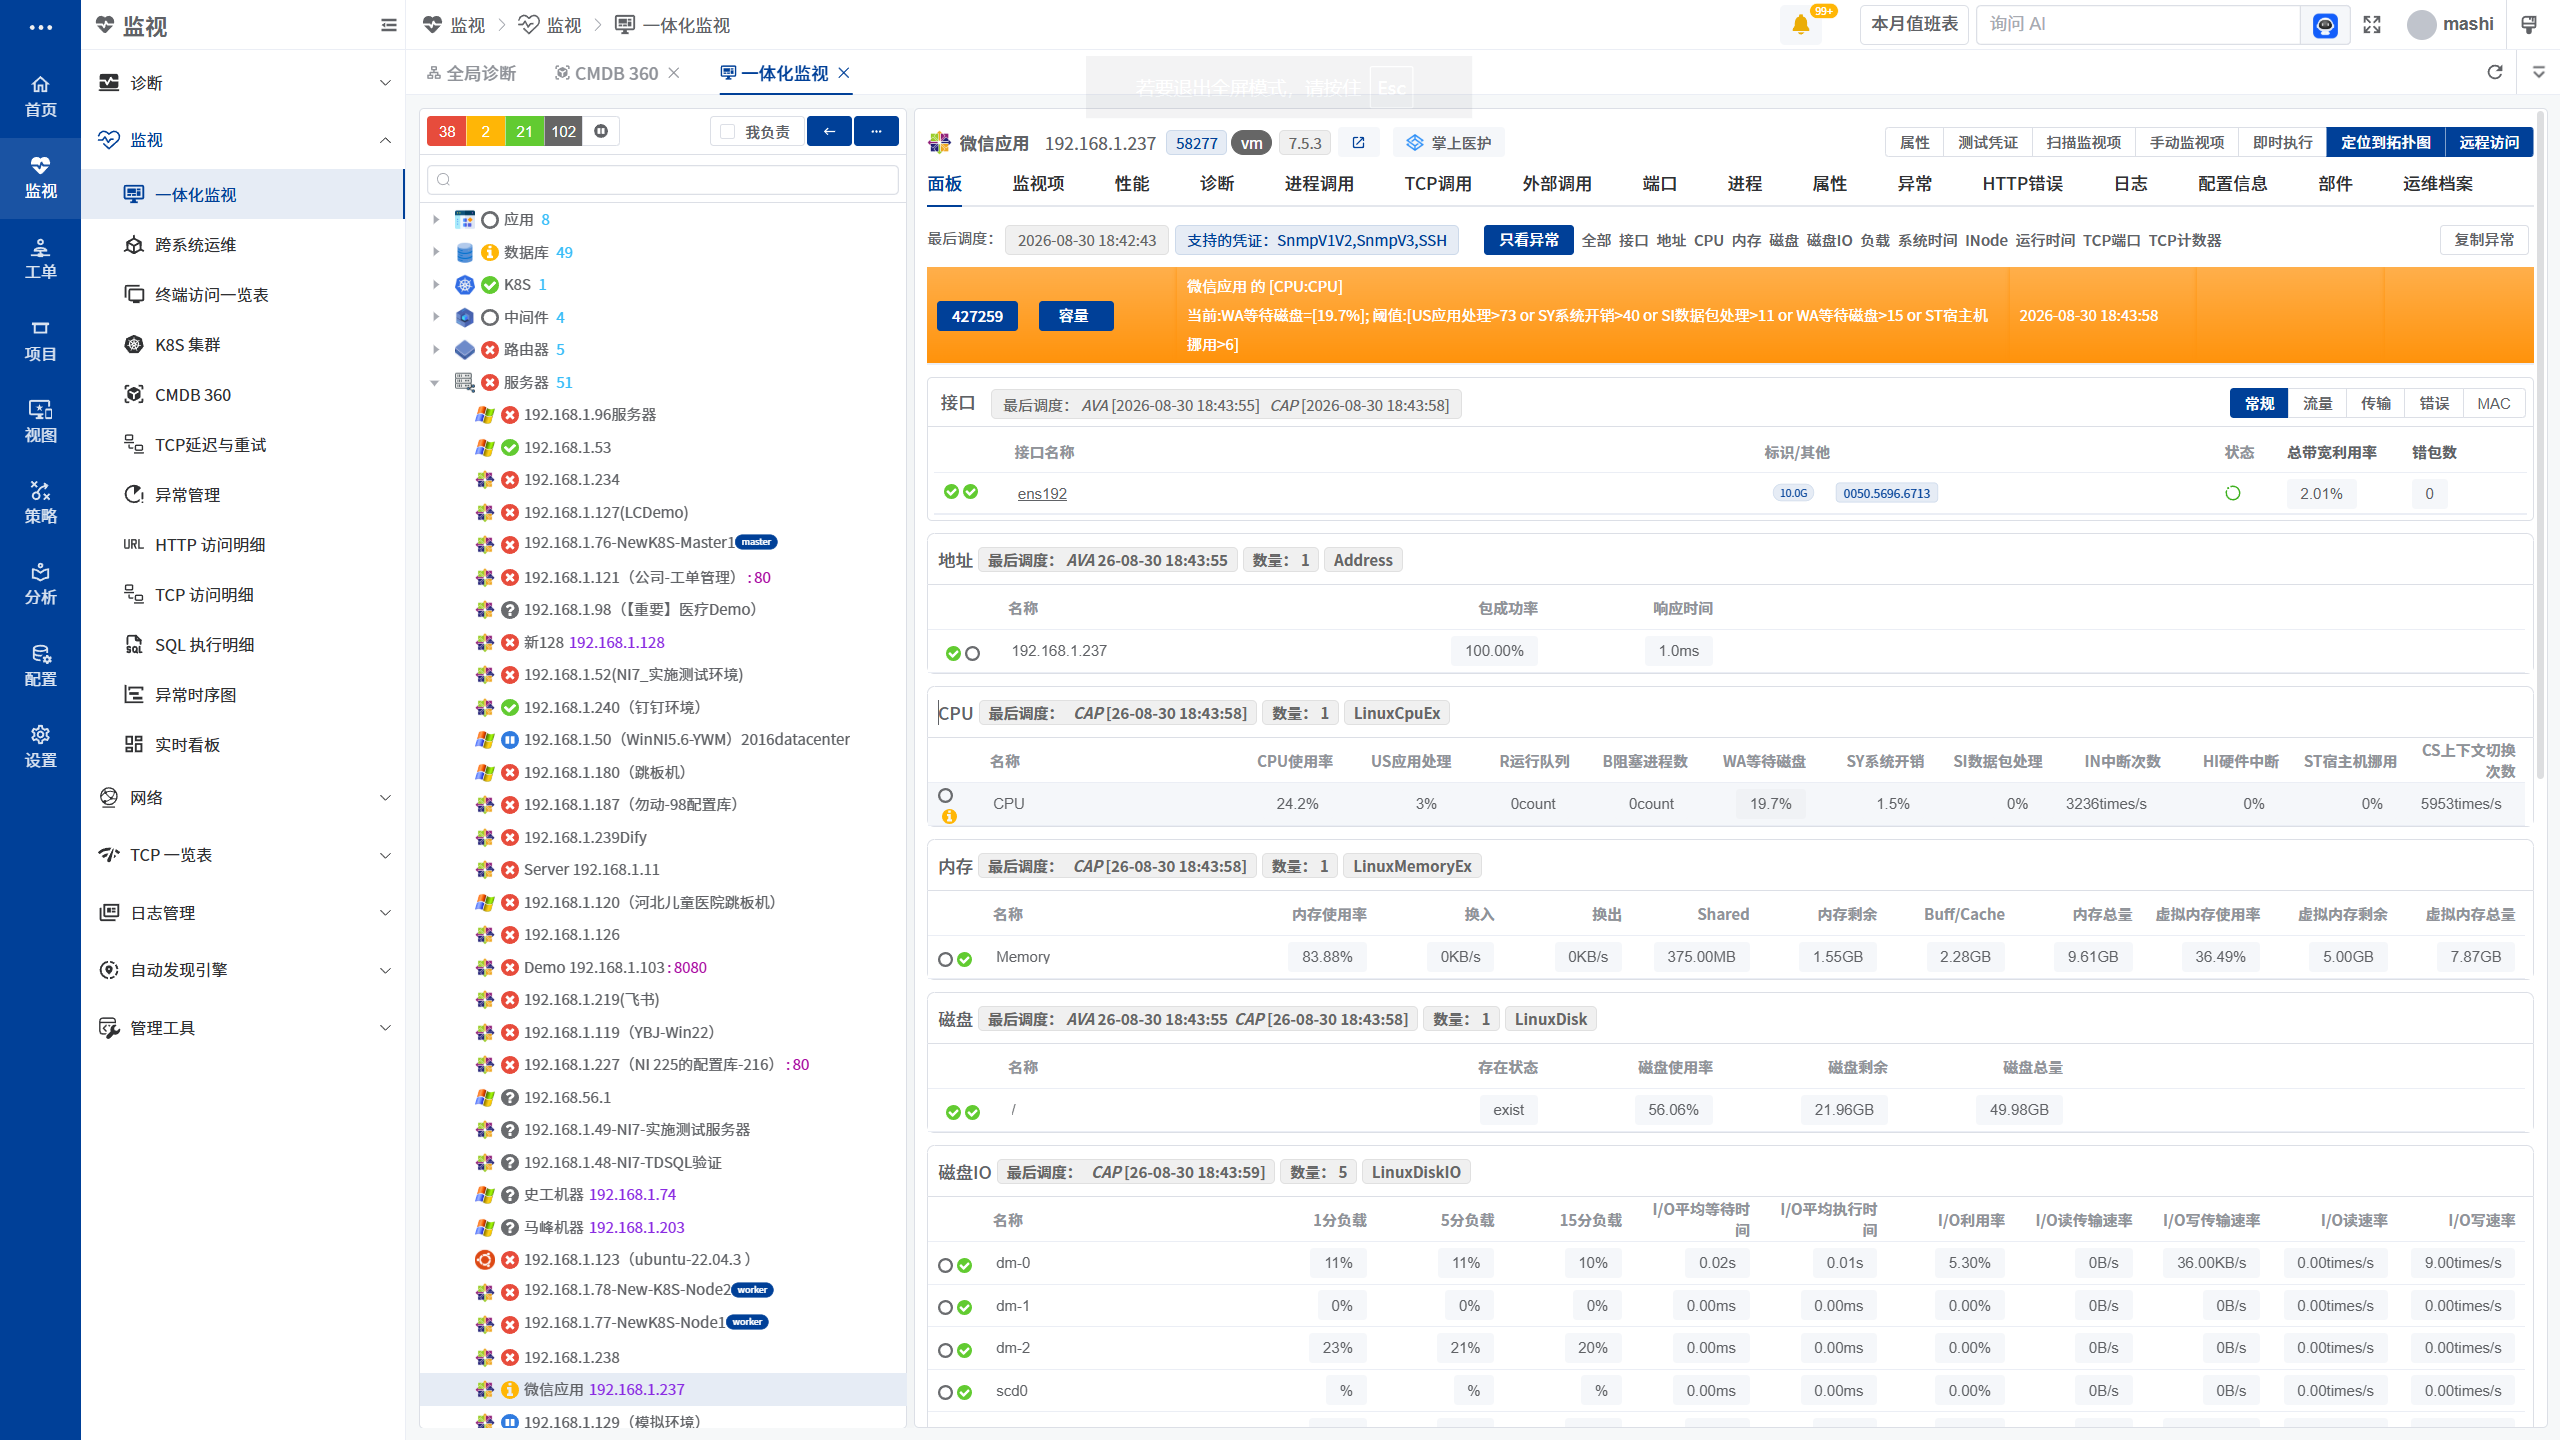This screenshot has width=2560, height=1440.
Task: Click the monitor icon at top right corner
Action: 2529,25
